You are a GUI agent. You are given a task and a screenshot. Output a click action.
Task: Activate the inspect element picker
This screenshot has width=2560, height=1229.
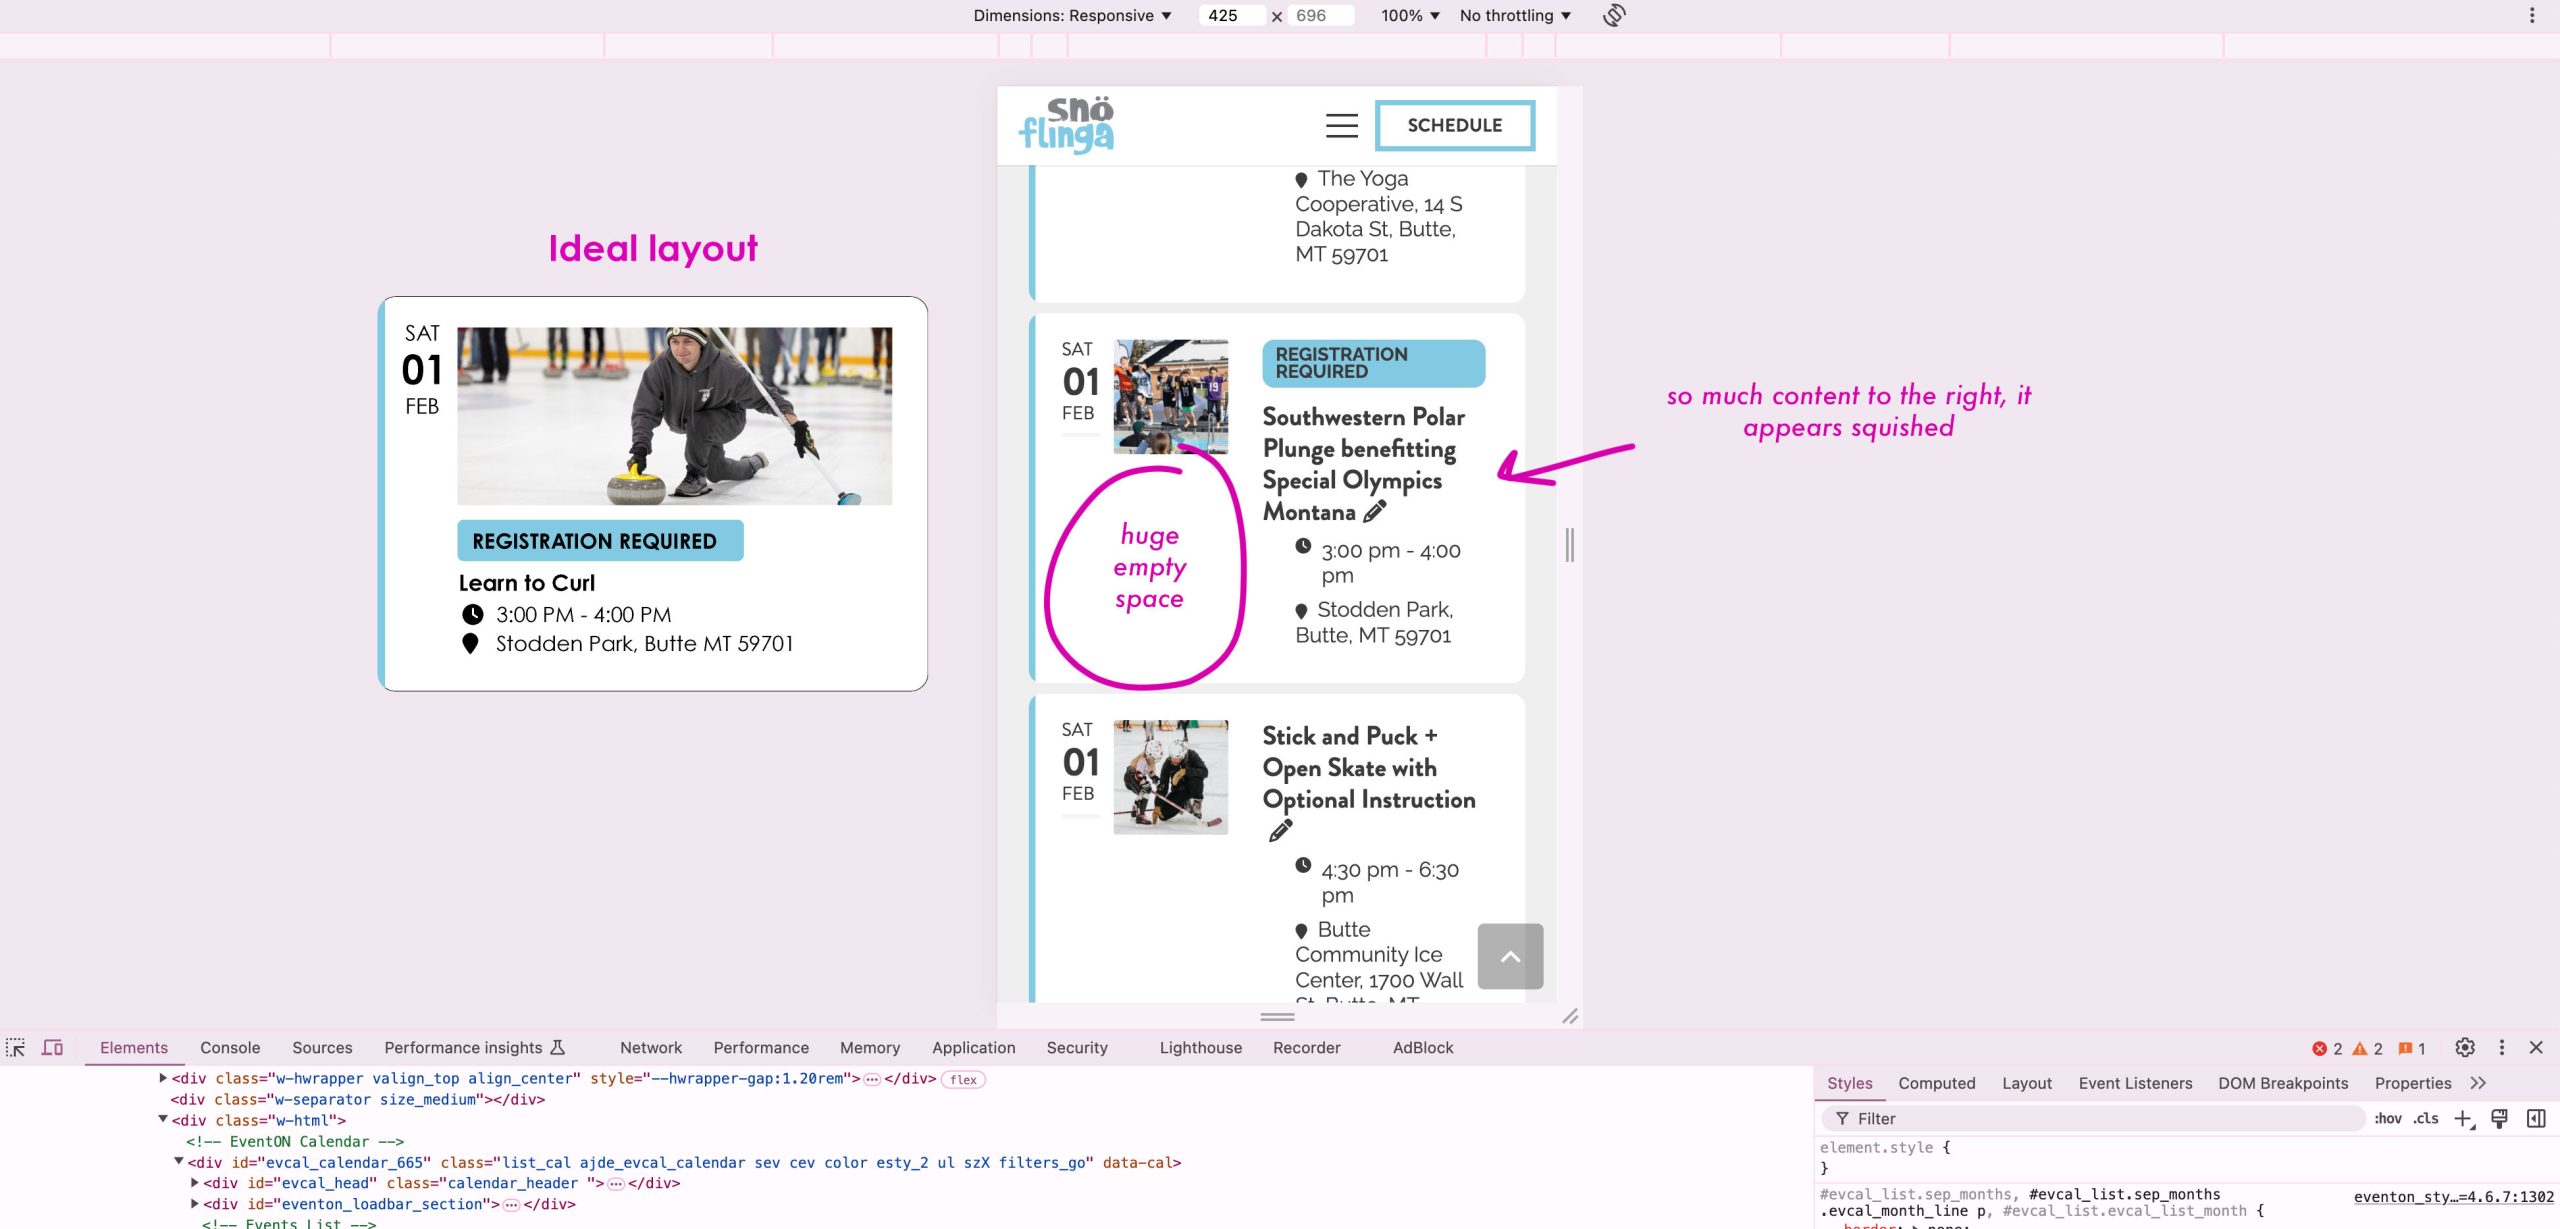coord(15,1047)
